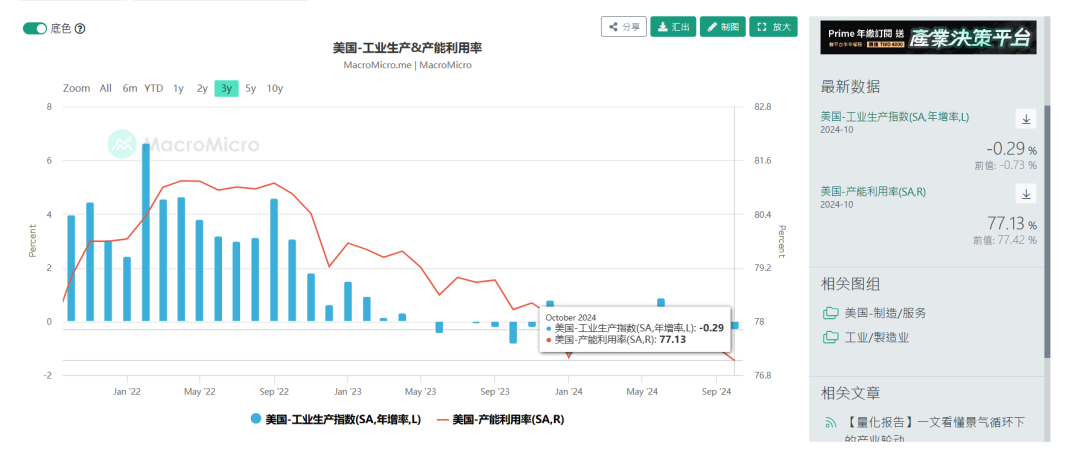Select the 5y zoom range

tap(251, 88)
